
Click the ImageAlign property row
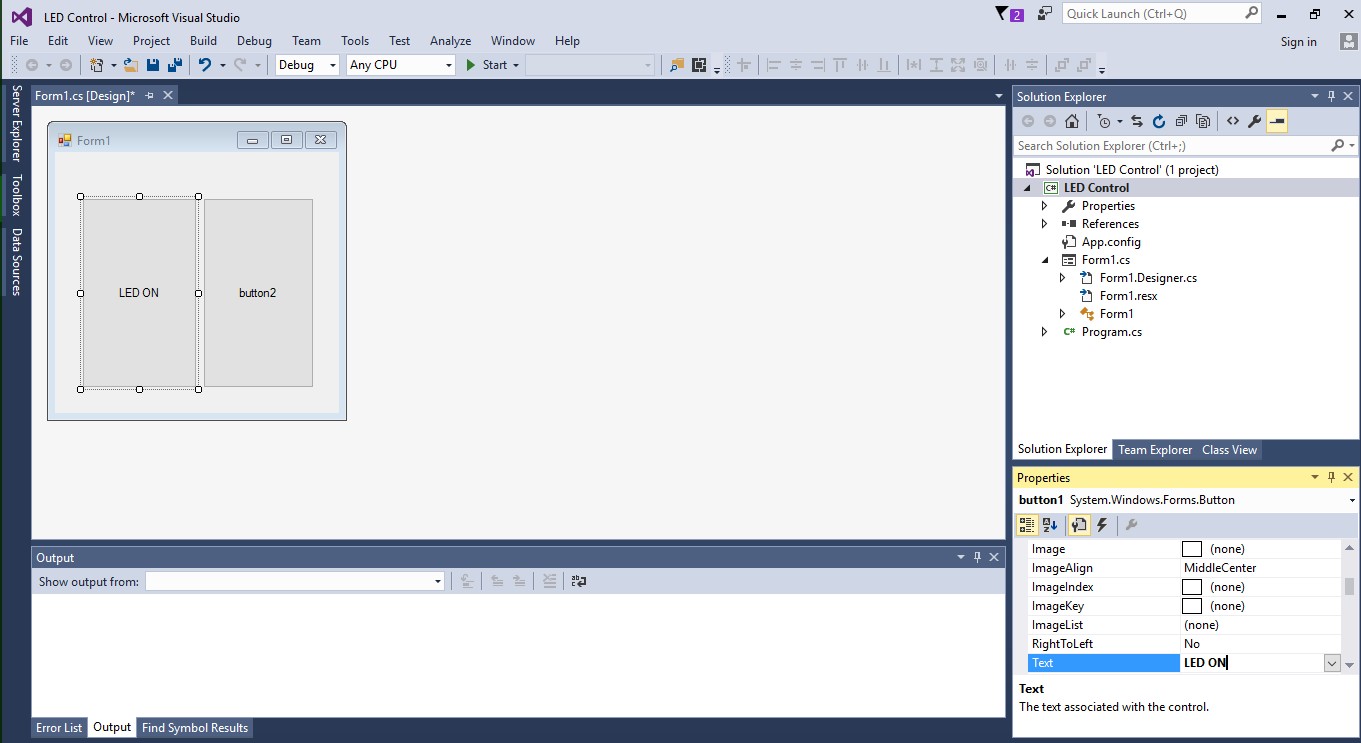pyautogui.click(x=1185, y=568)
